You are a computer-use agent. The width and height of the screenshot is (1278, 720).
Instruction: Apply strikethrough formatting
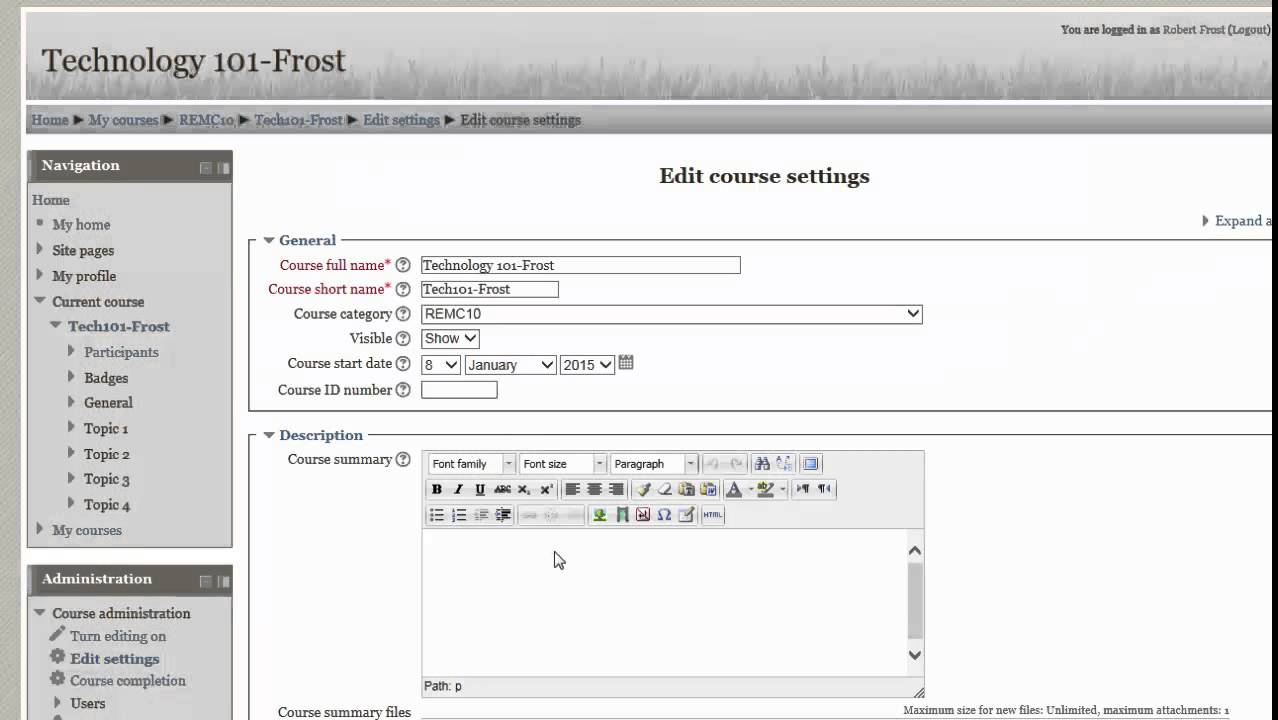coord(502,489)
